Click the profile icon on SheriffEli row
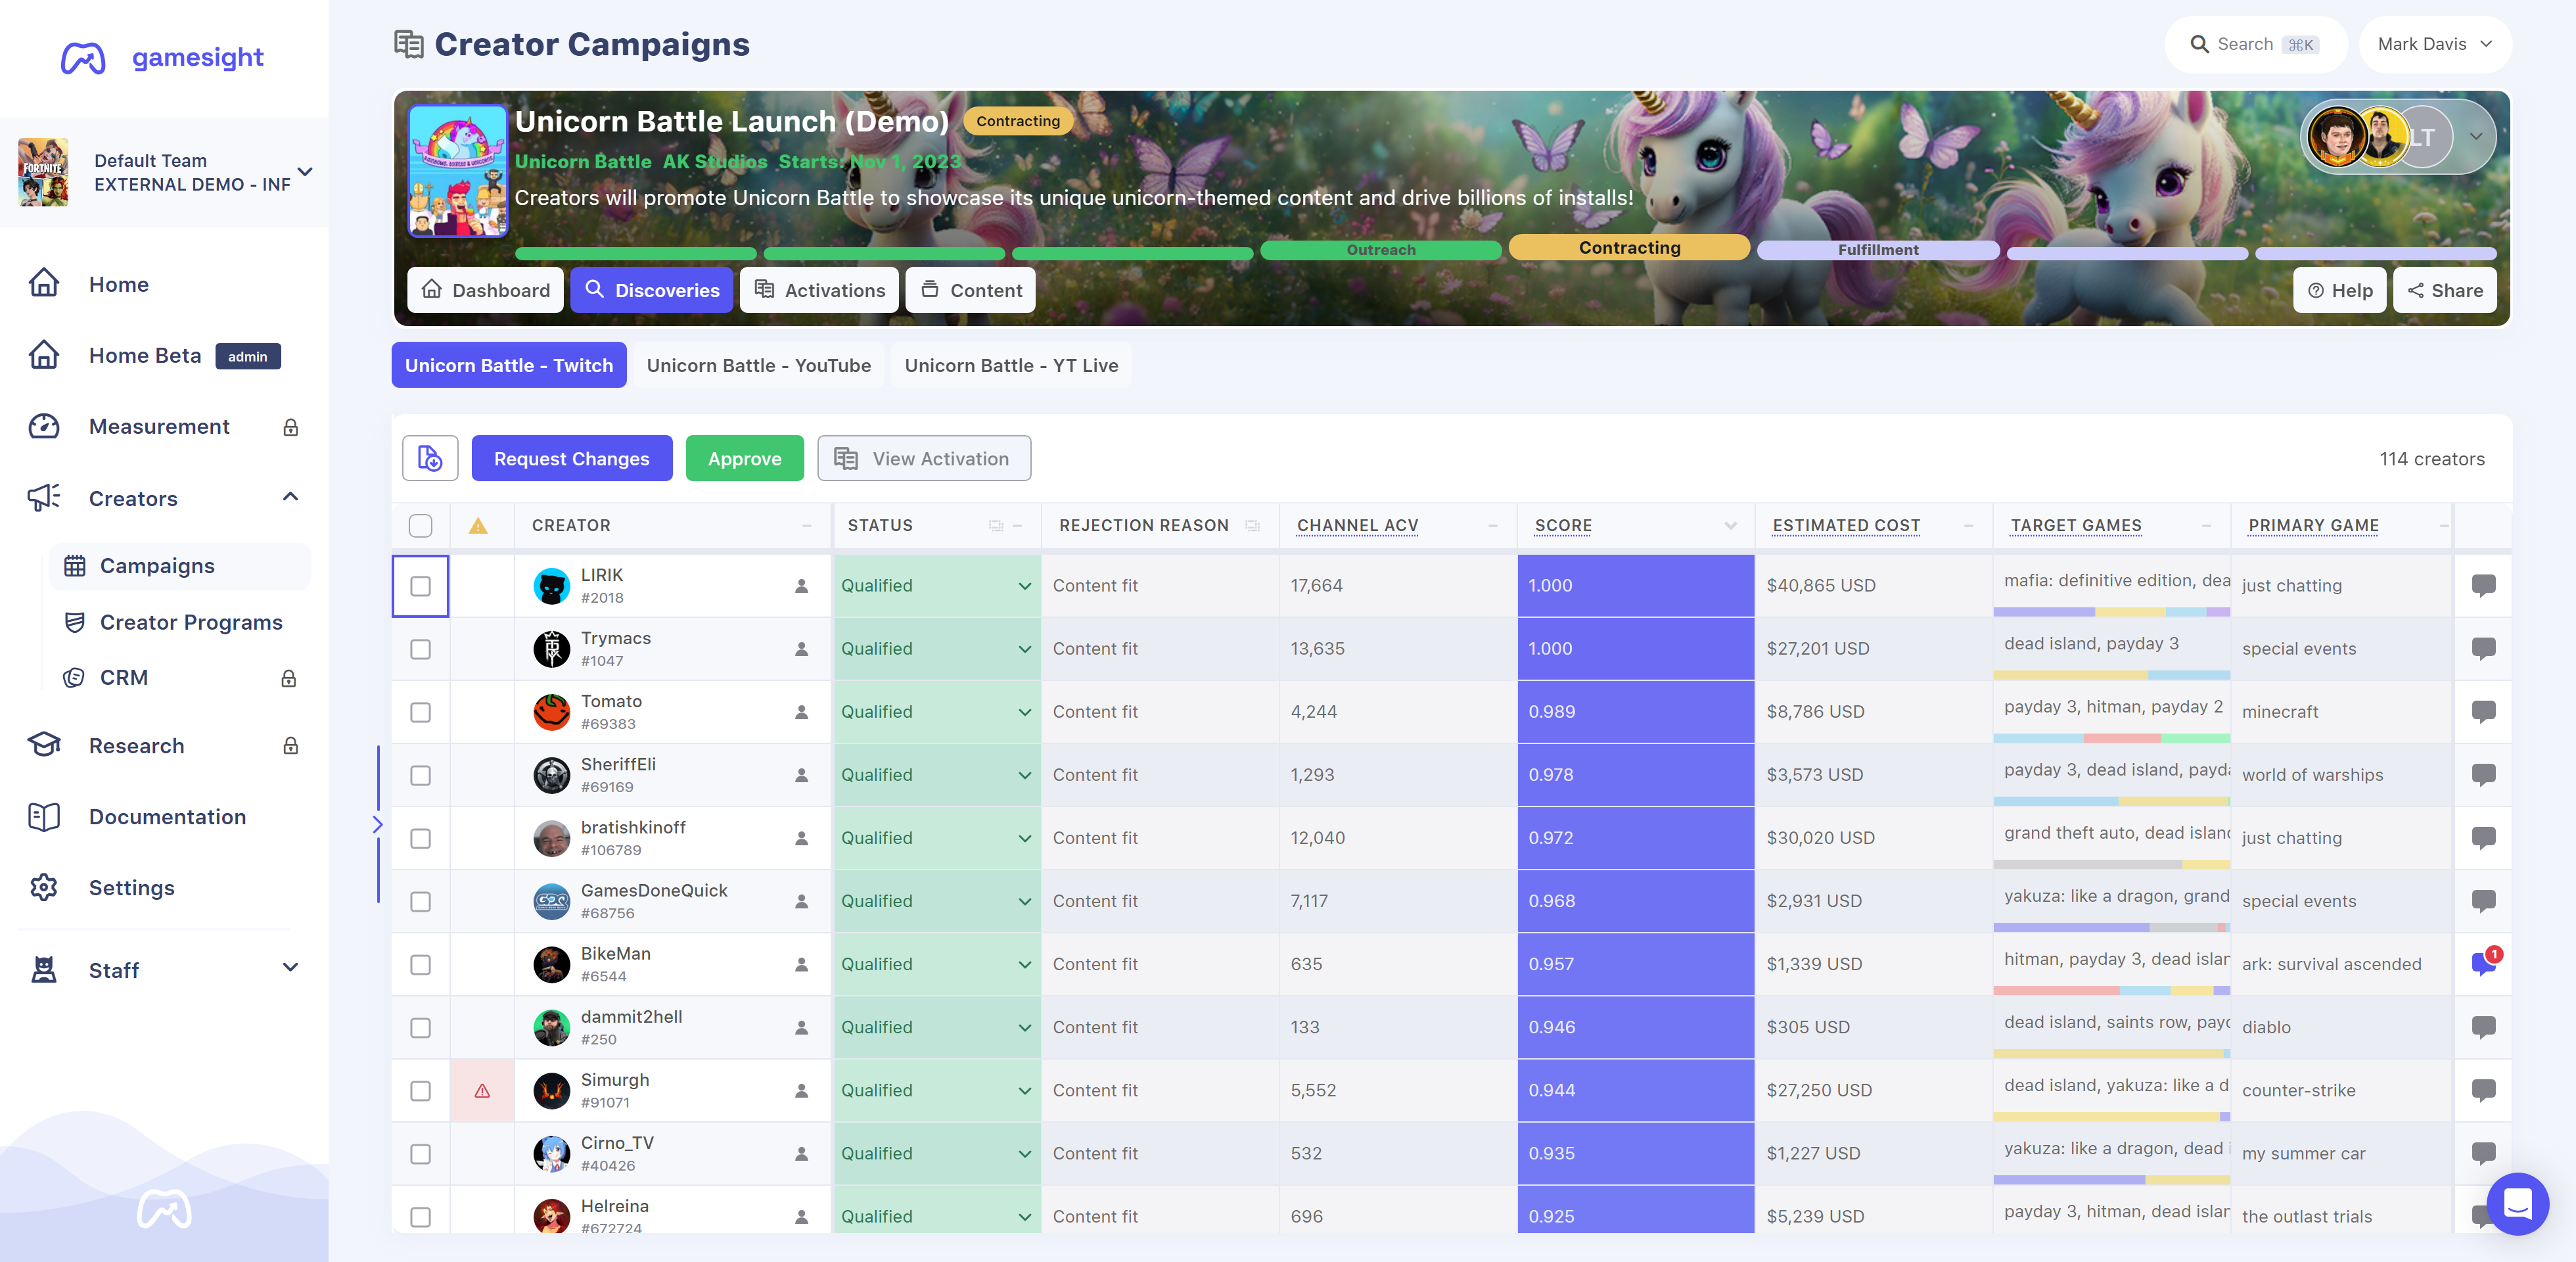Image resolution: width=2576 pixels, height=1262 pixels. coord(801,775)
